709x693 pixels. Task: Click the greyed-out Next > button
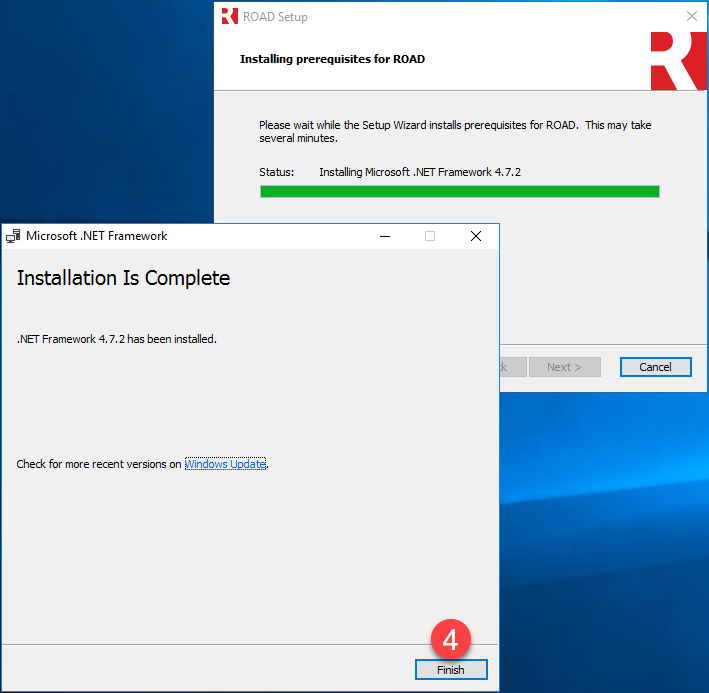tap(564, 367)
